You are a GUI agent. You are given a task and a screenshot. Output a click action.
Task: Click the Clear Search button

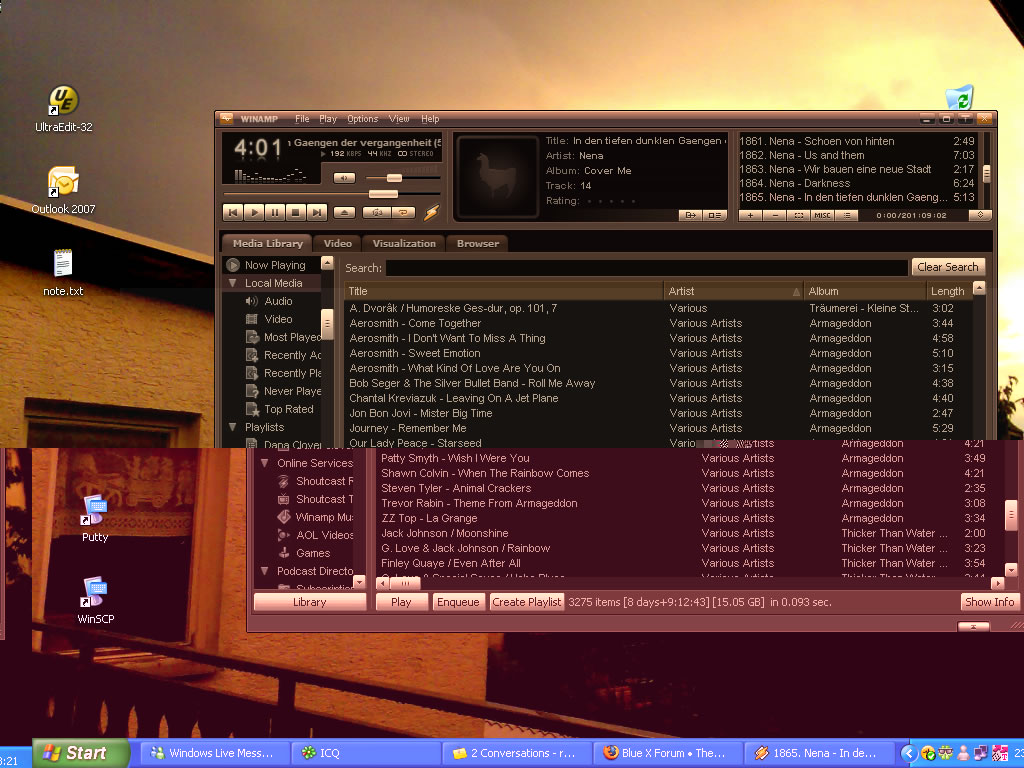click(947, 267)
